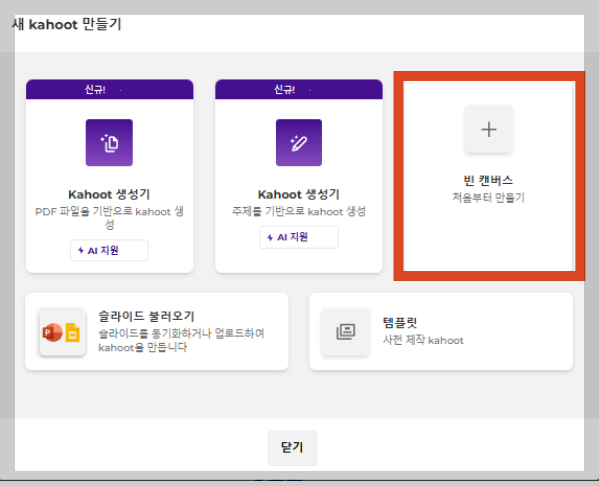The width and height of the screenshot is (599, 486).
Task: Open the 빈 캔버스 card title
Action: click(x=488, y=180)
